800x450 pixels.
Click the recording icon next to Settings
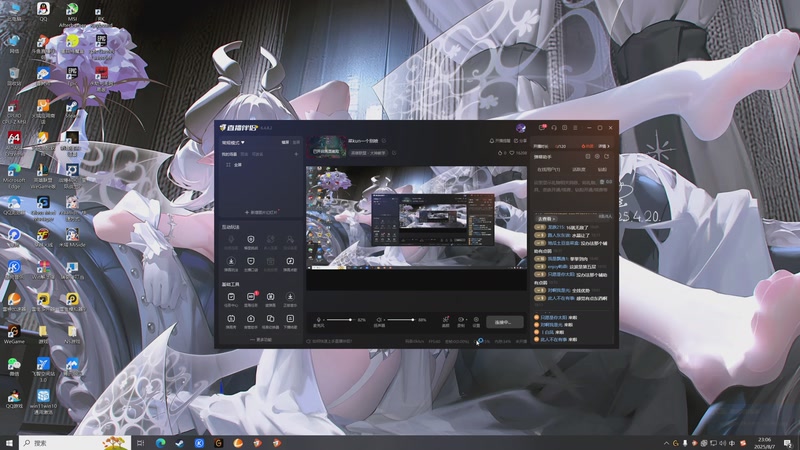click(460, 320)
